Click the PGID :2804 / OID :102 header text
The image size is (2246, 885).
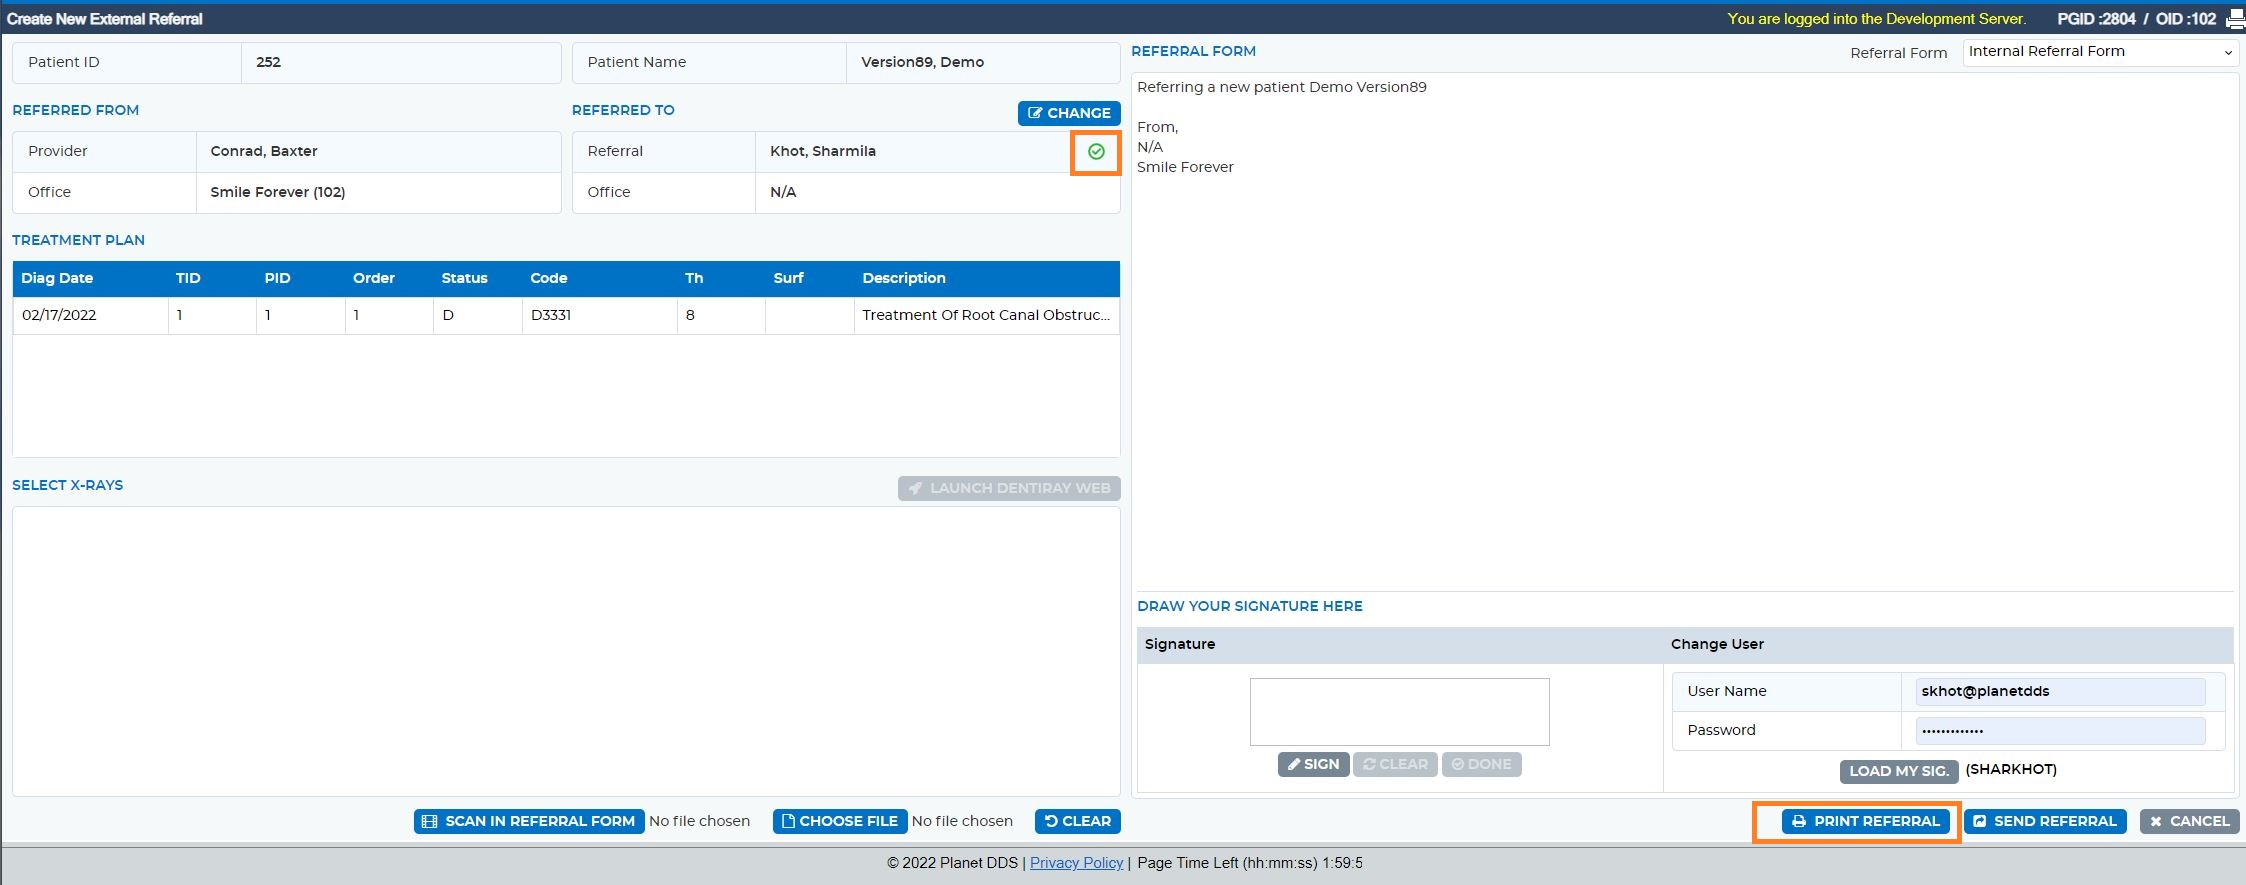(x=2136, y=19)
